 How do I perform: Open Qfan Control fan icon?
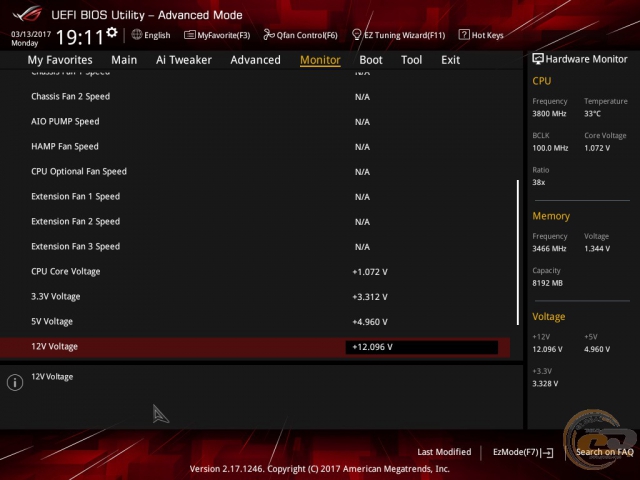(x=269, y=35)
